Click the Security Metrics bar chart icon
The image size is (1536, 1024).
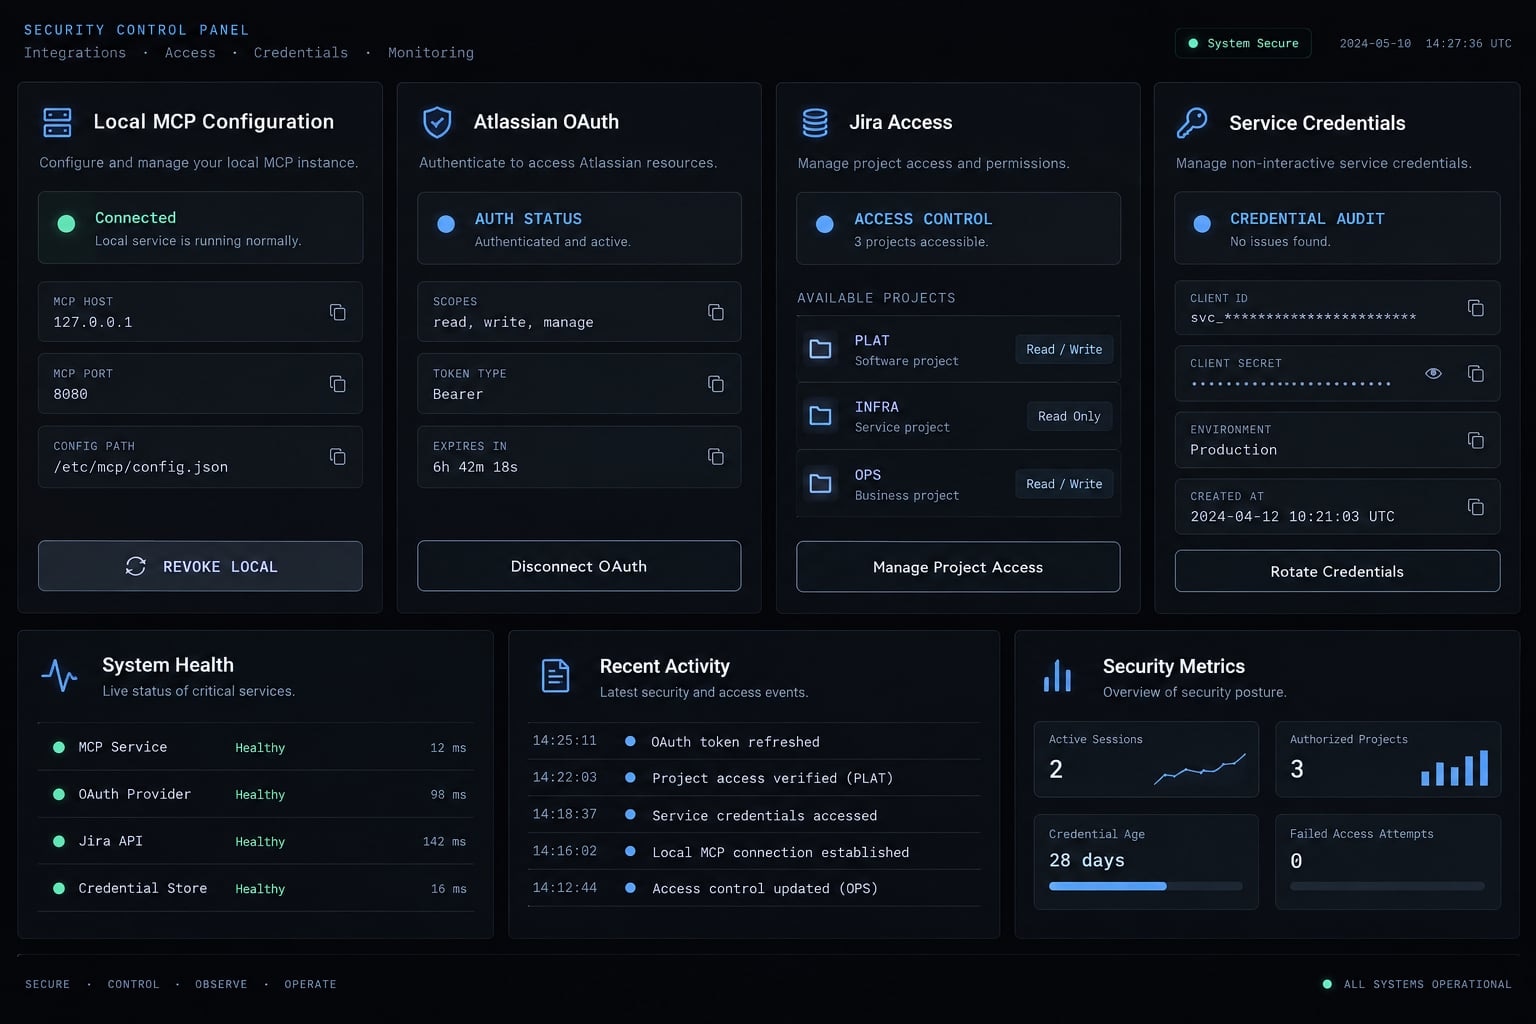point(1057,676)
